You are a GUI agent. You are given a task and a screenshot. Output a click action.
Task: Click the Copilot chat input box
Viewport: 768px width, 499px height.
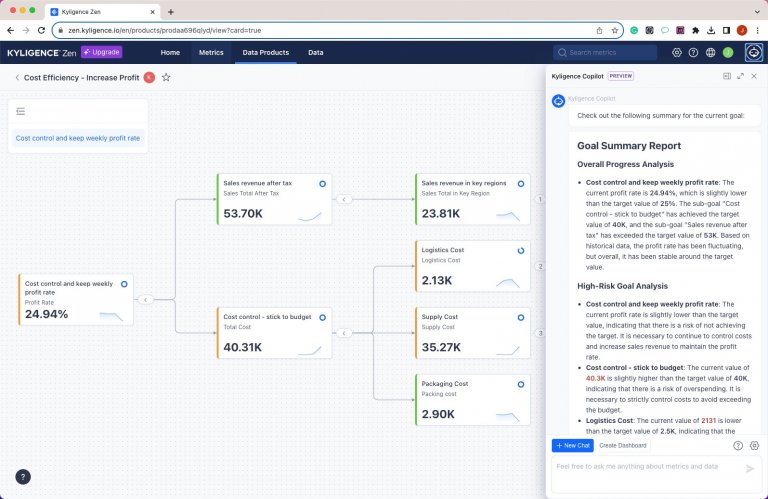pos(656,474)
